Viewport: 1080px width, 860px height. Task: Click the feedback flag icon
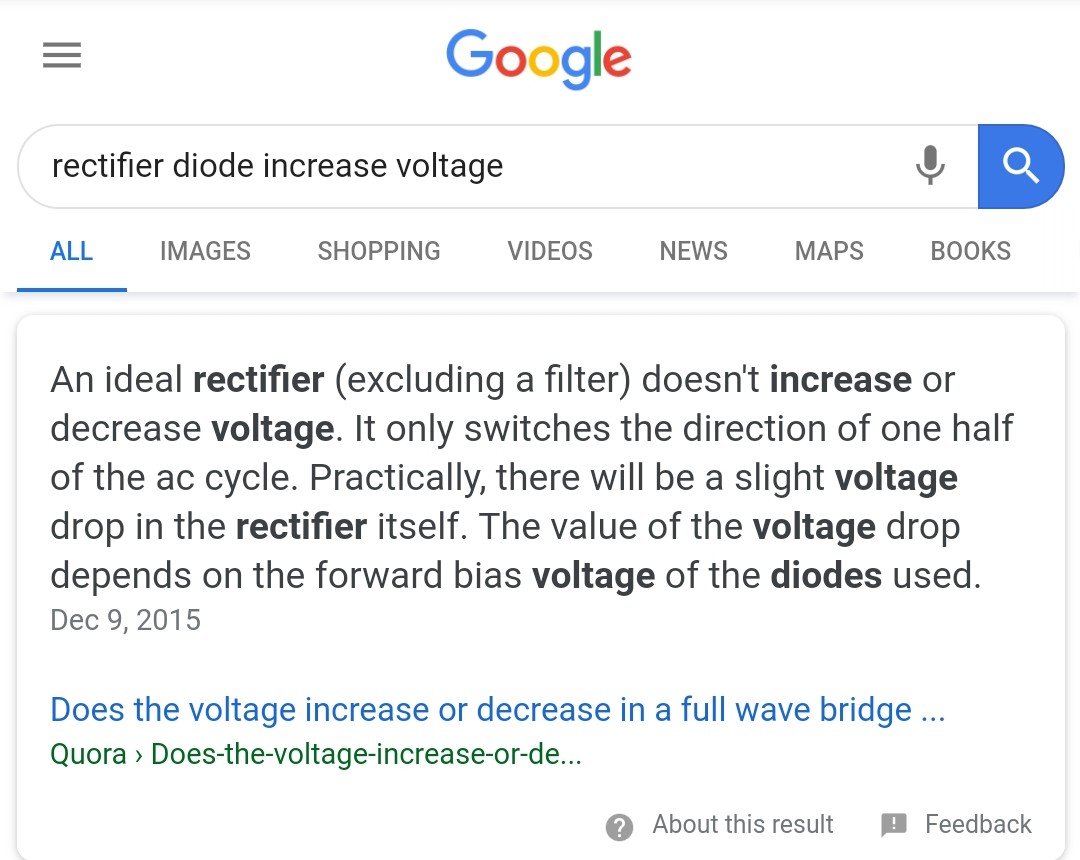[x=894, y=825]
